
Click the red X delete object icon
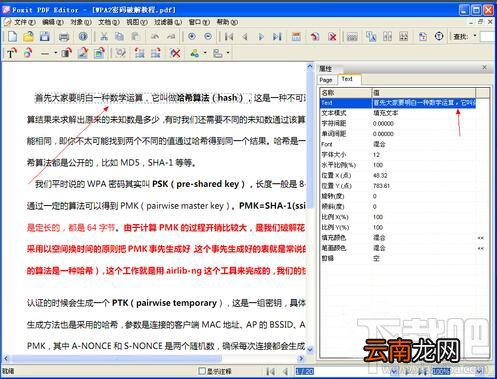[175, 53]
